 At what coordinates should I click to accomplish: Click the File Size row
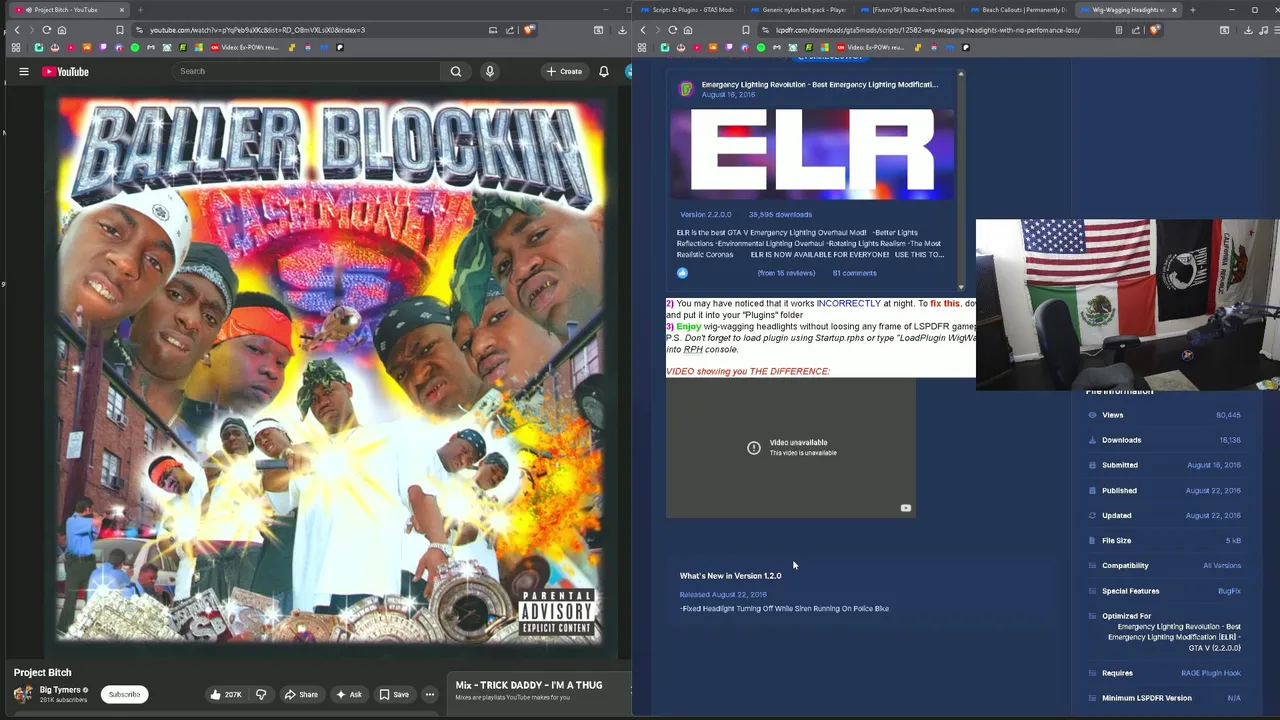click(1164, 541)
